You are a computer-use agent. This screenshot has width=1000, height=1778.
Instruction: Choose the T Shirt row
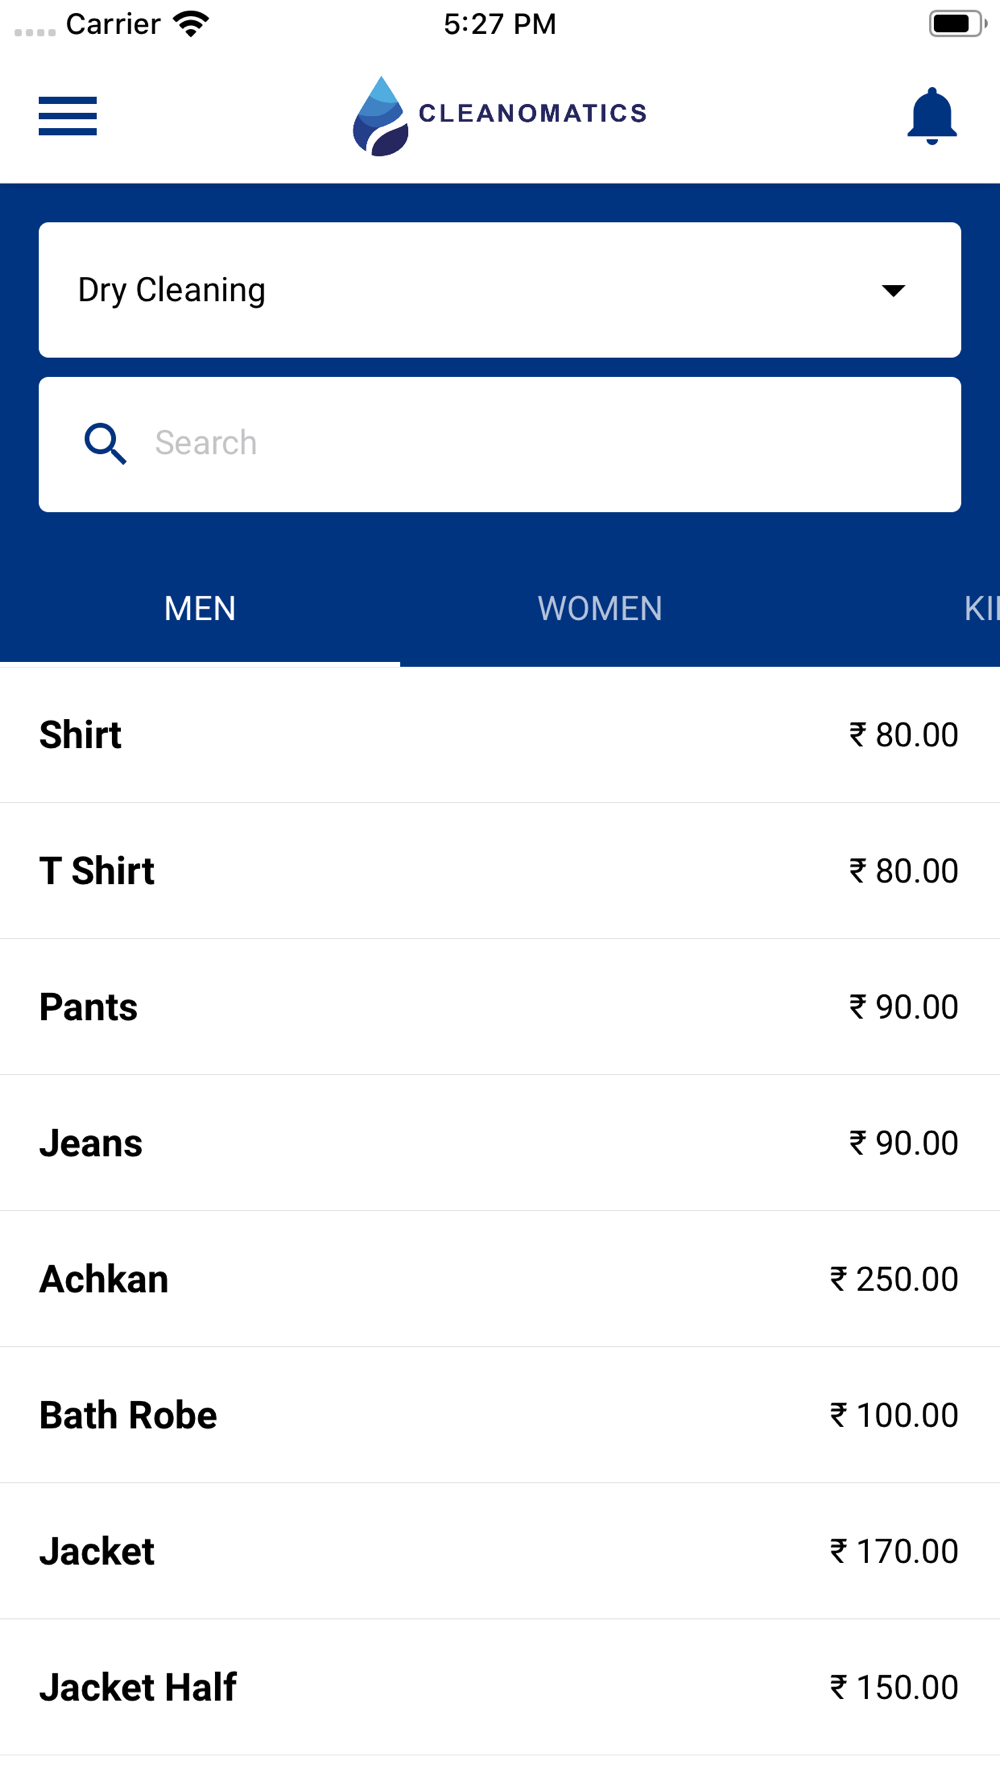[x=500, y=871]
